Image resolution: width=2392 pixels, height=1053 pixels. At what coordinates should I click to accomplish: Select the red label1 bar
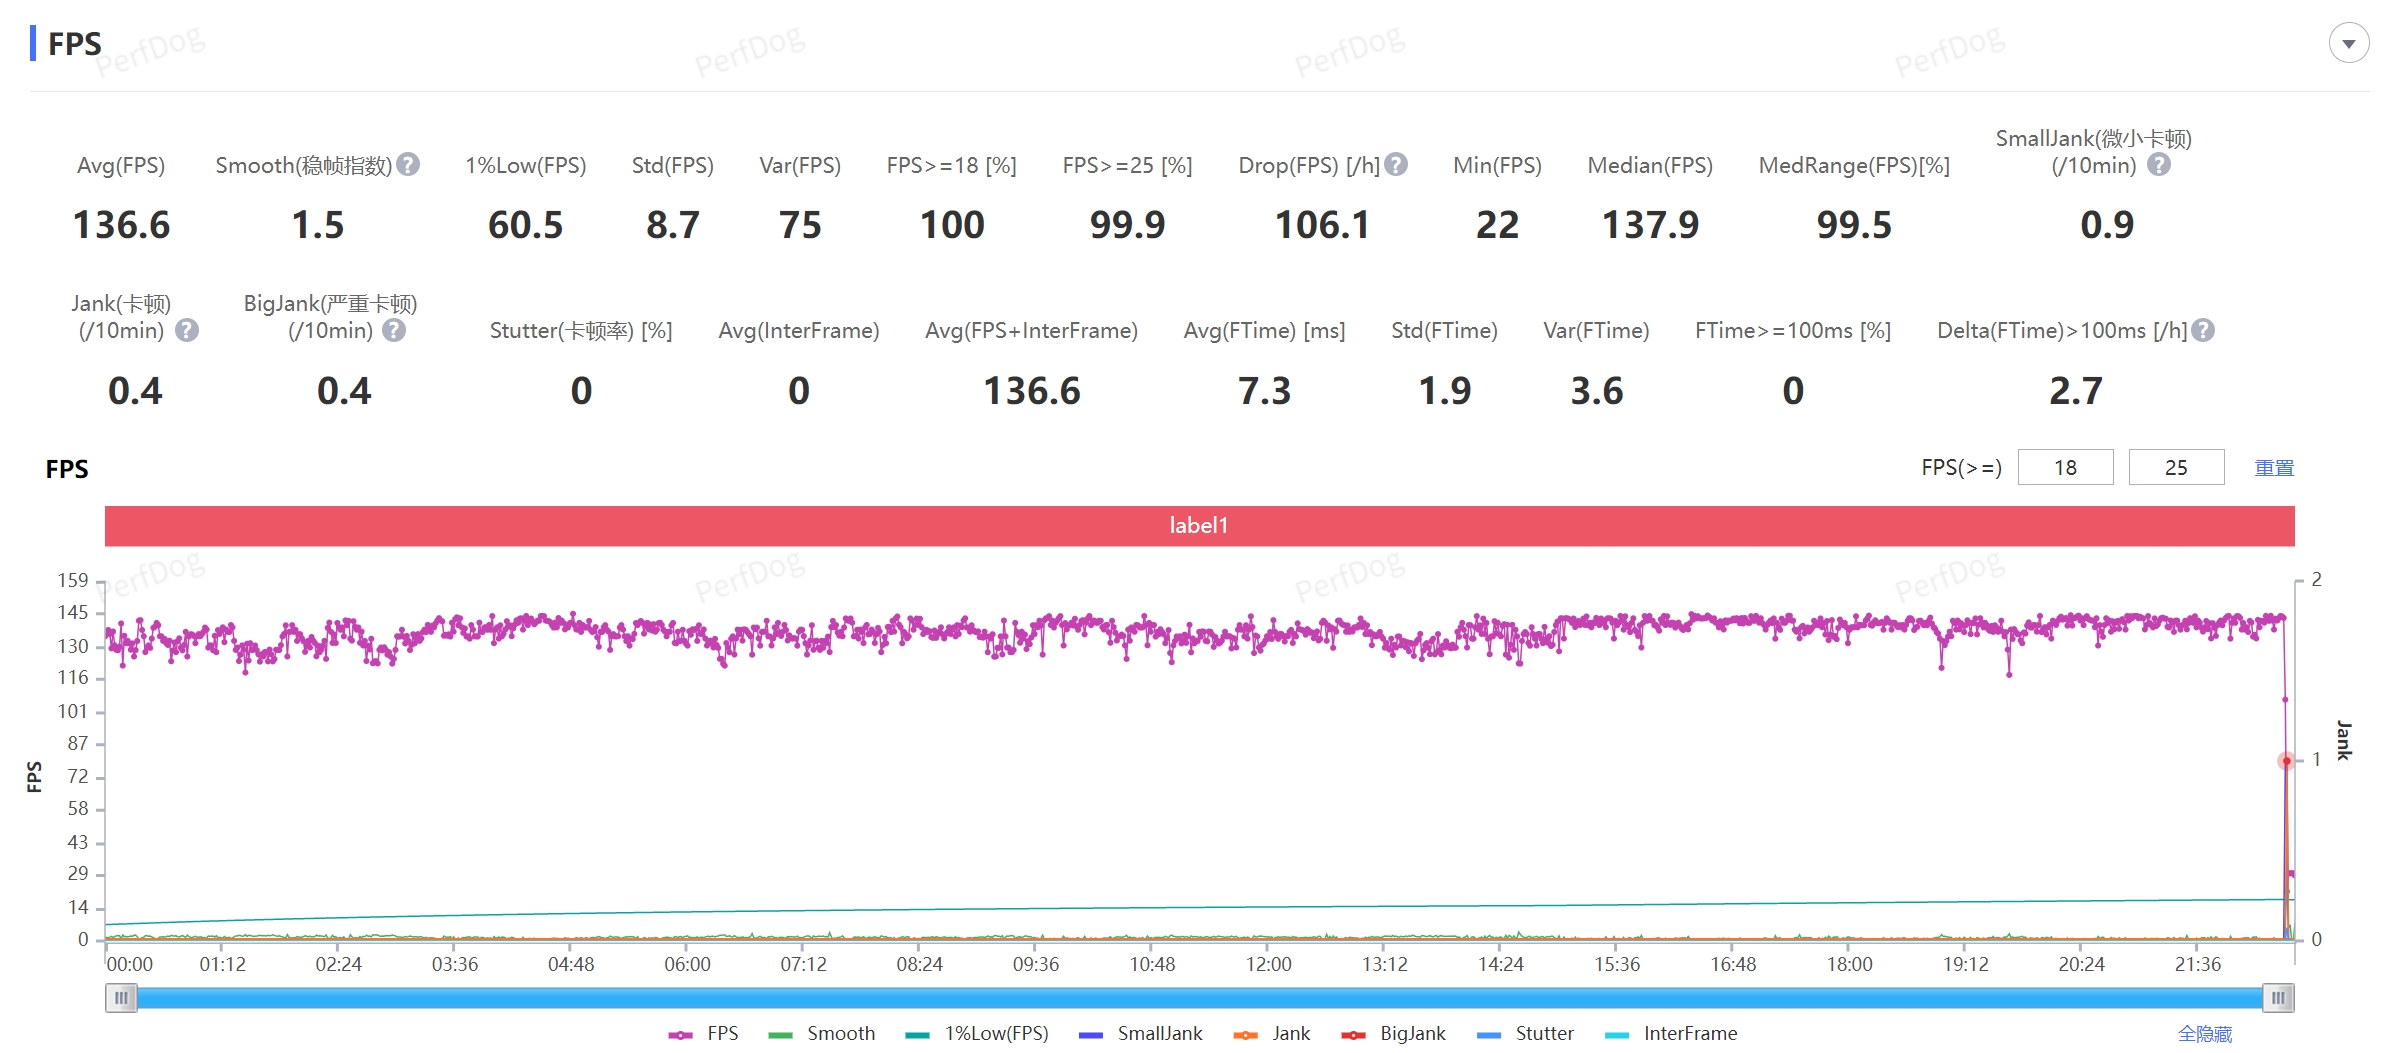click(1199, 526)
